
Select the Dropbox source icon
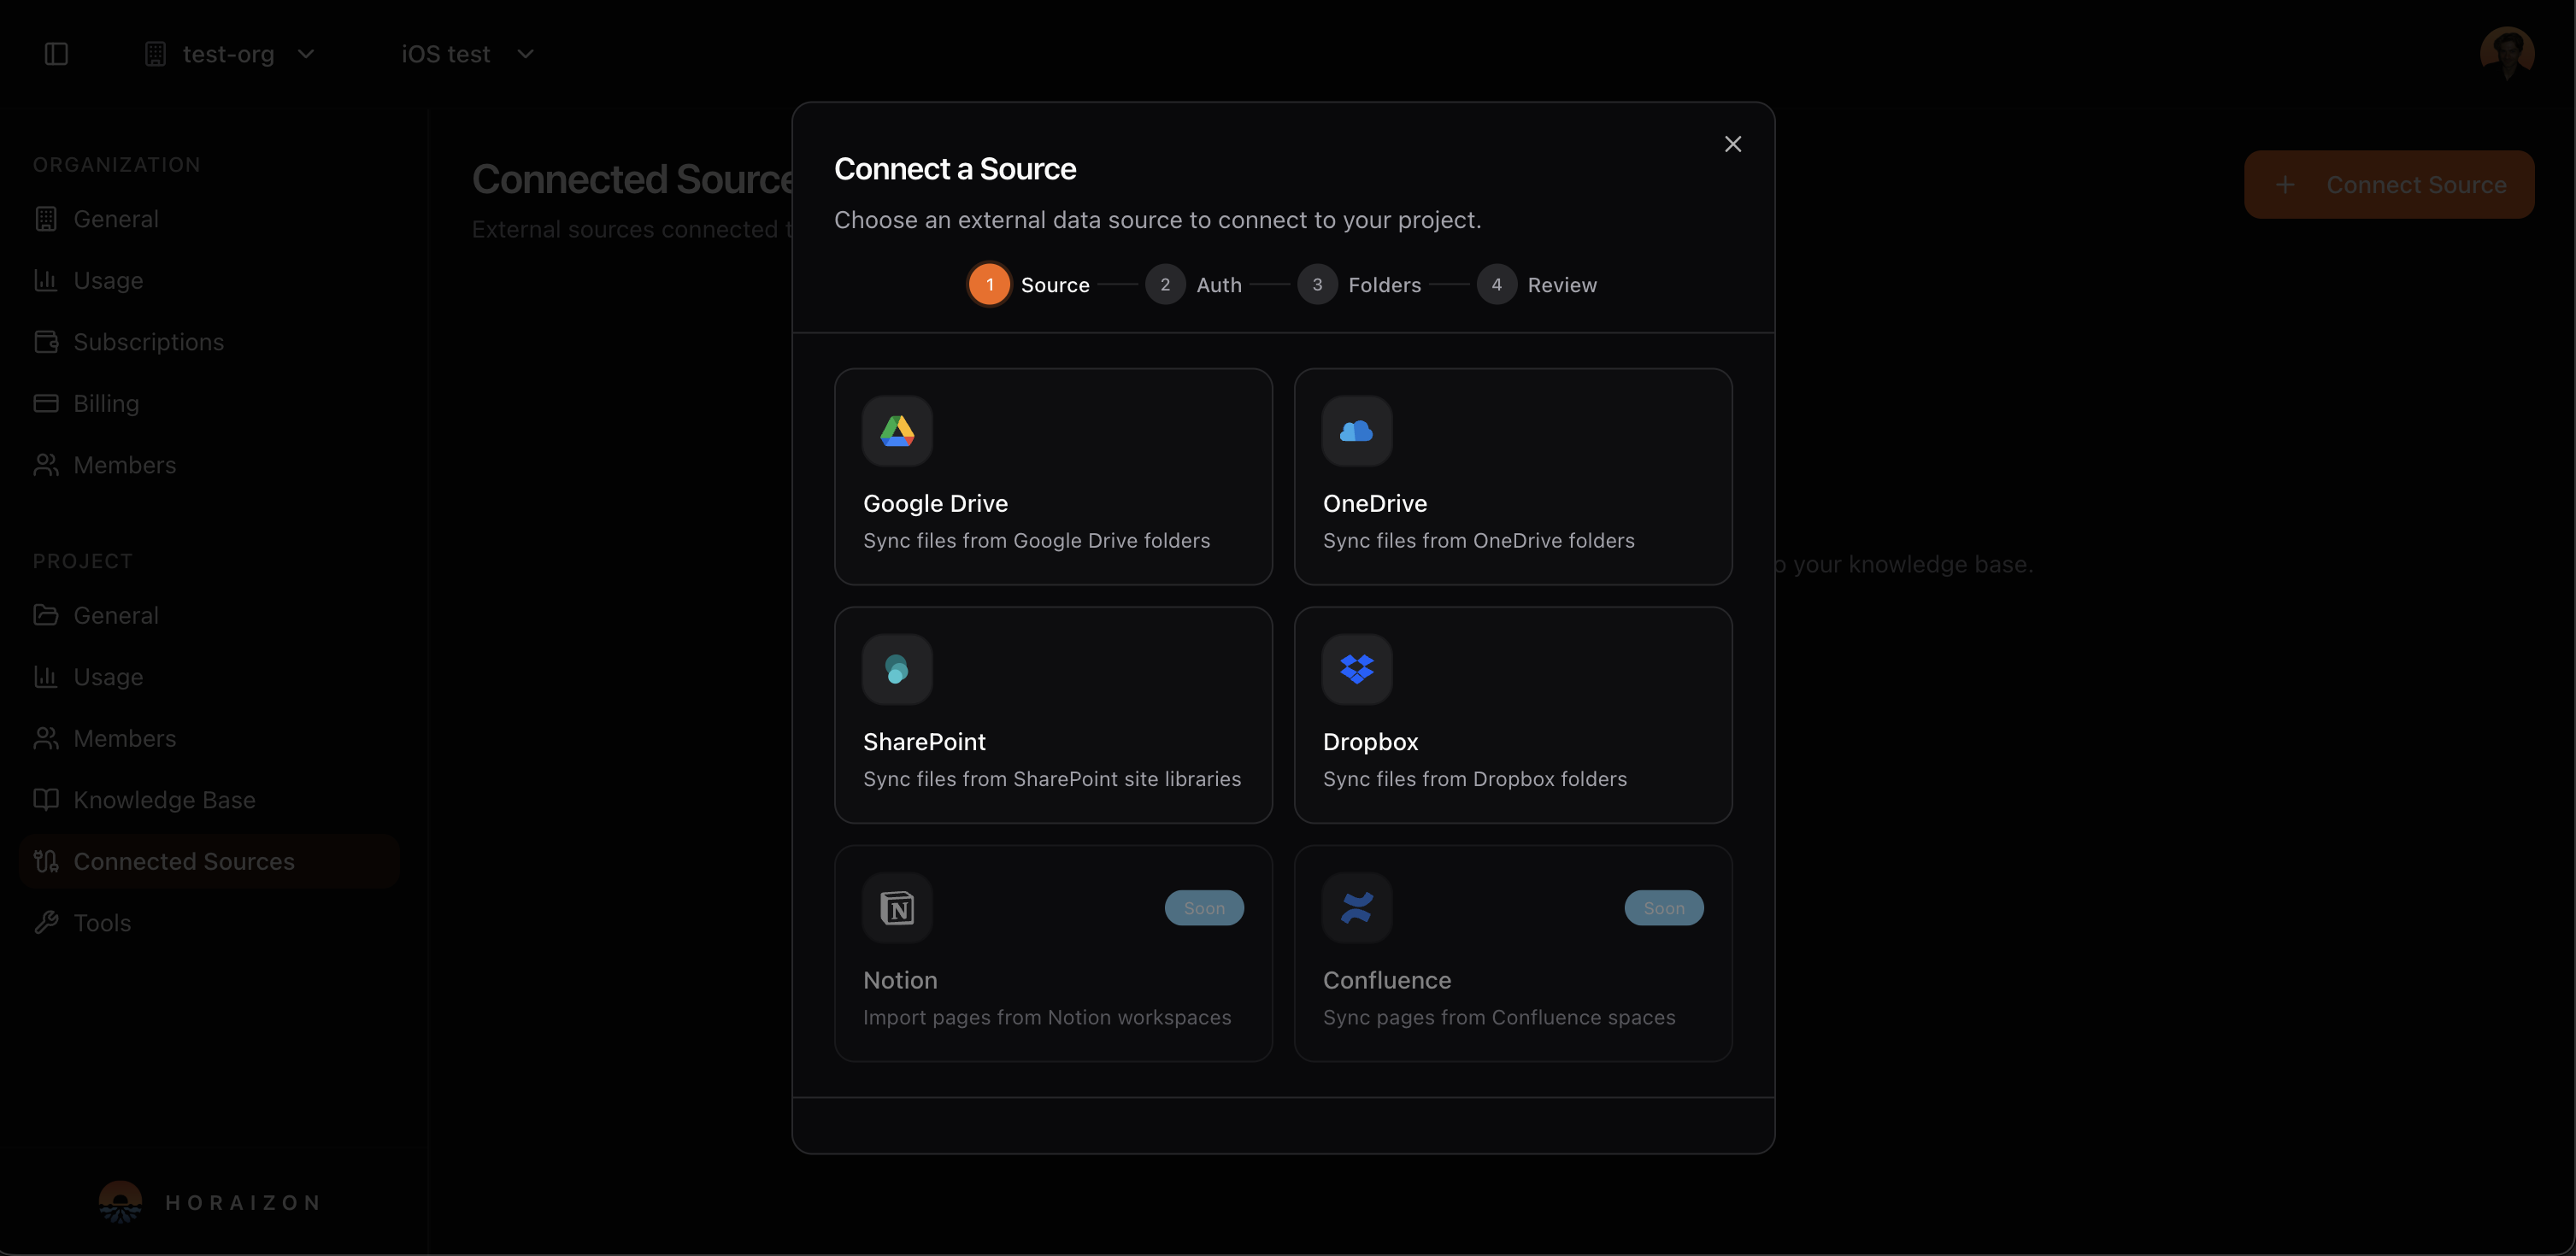[1356, 669]
